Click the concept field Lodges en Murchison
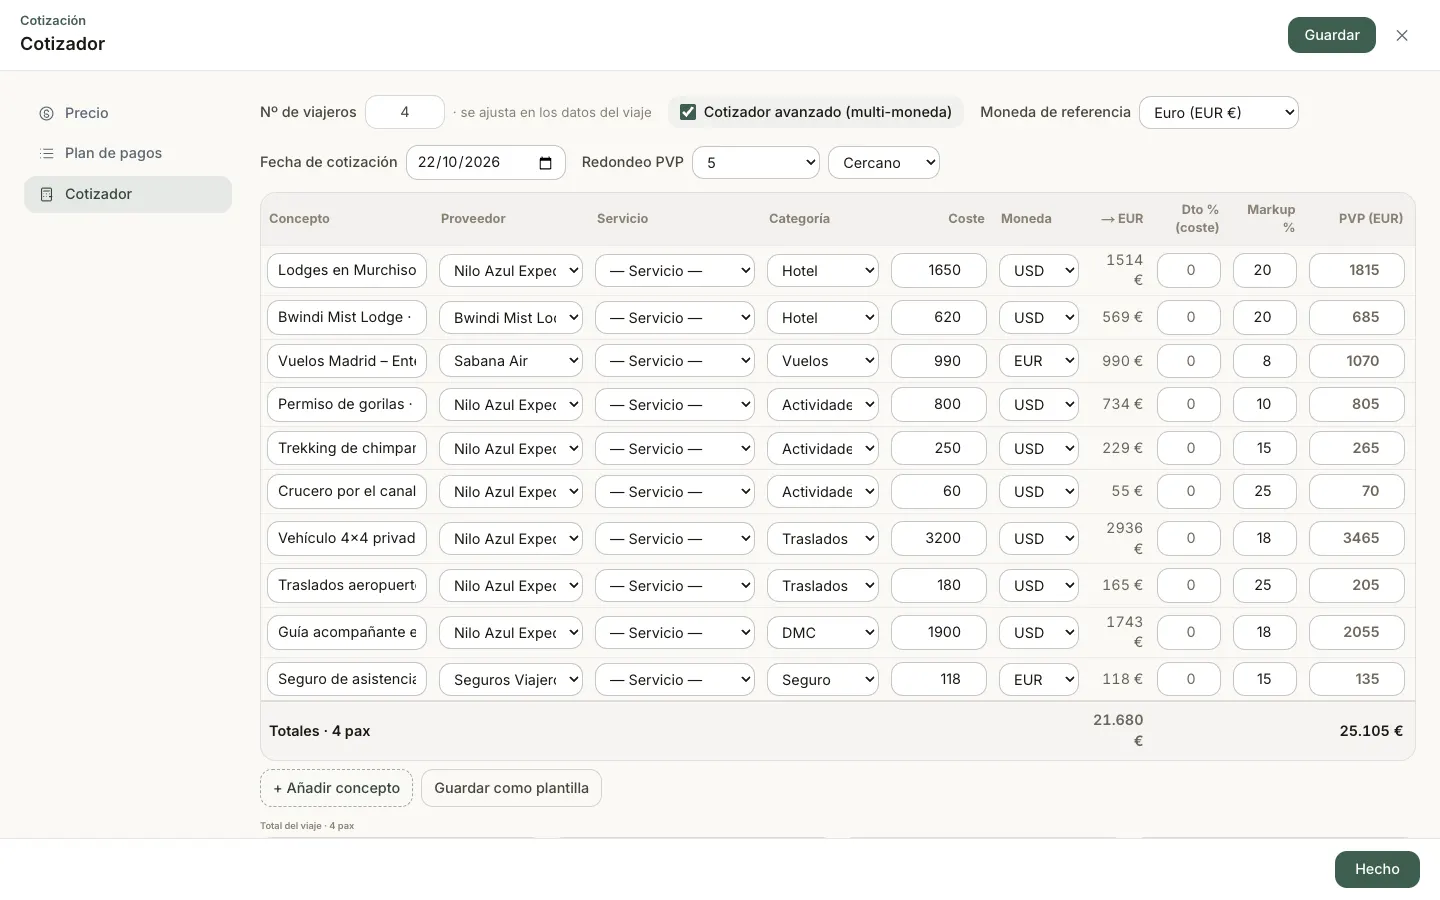 pos(347,270)
